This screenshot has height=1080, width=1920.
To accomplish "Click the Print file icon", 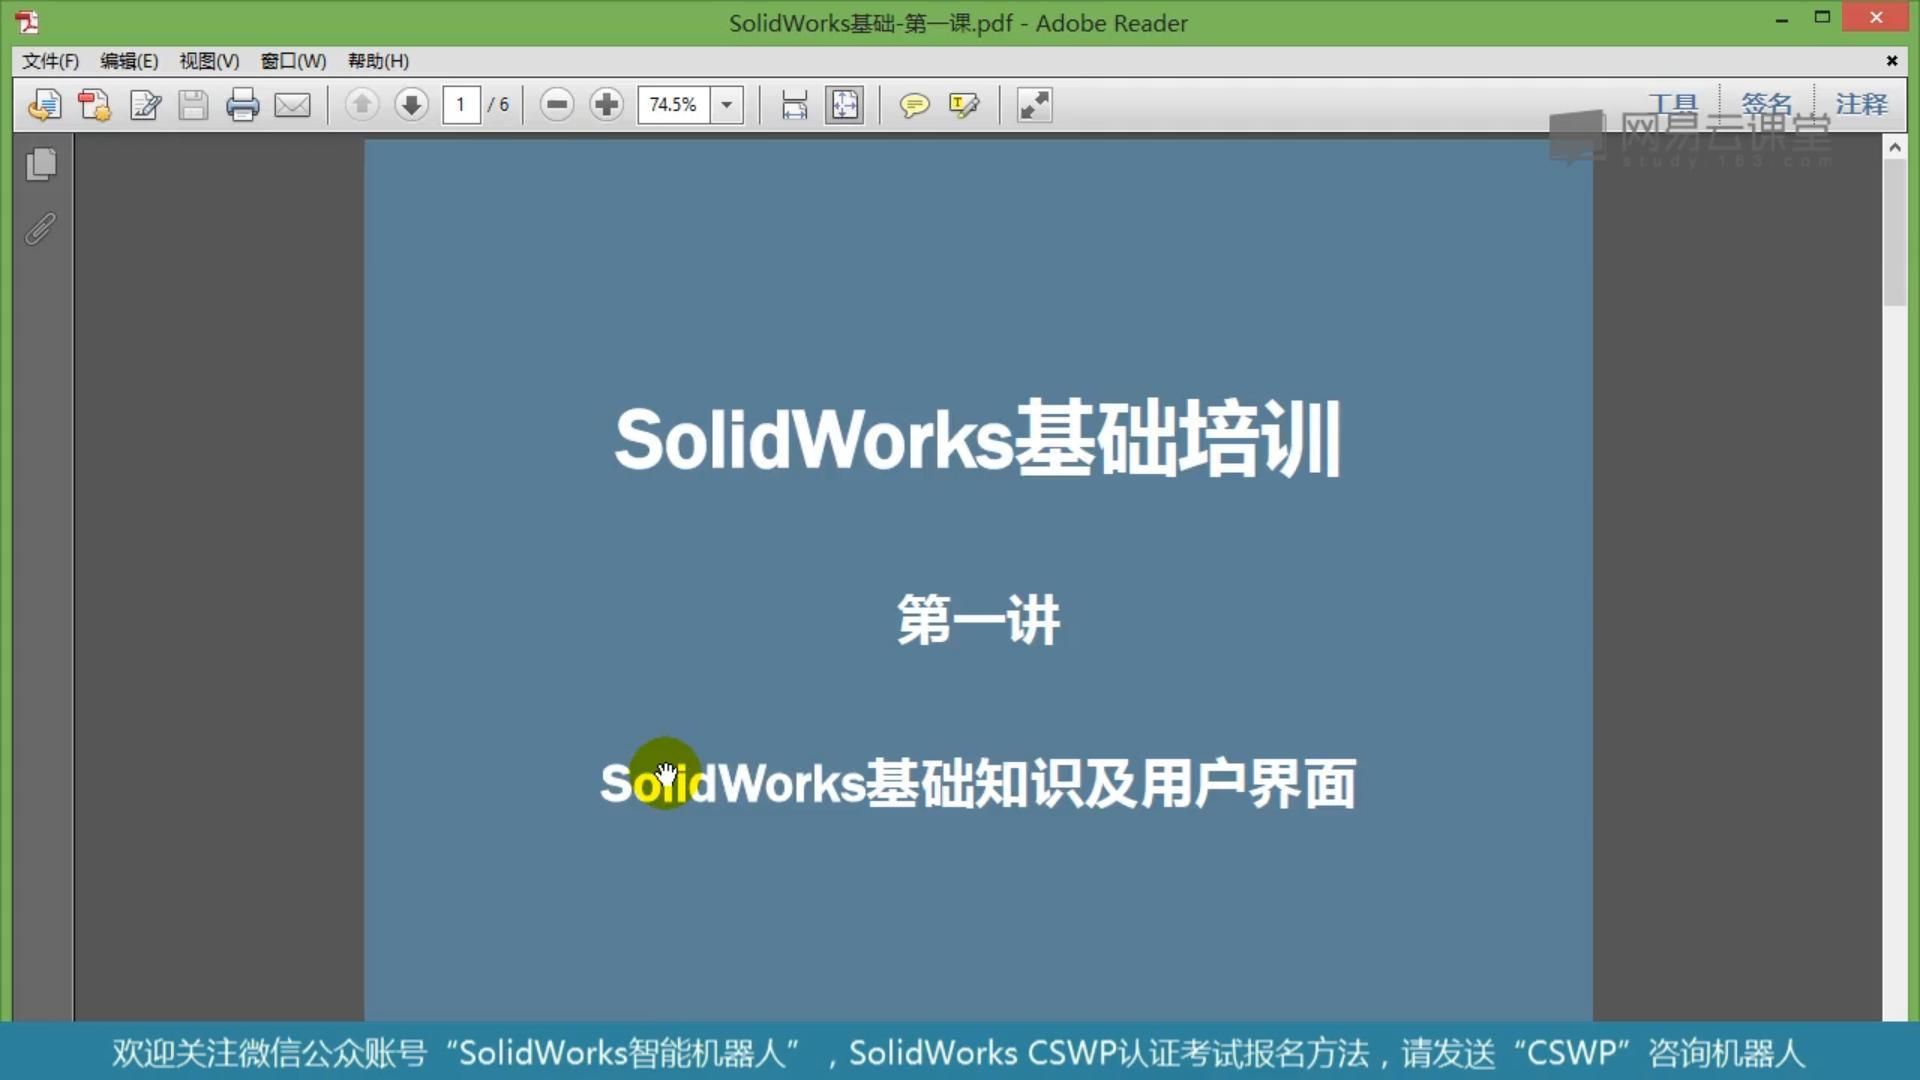I will [242, 105].
